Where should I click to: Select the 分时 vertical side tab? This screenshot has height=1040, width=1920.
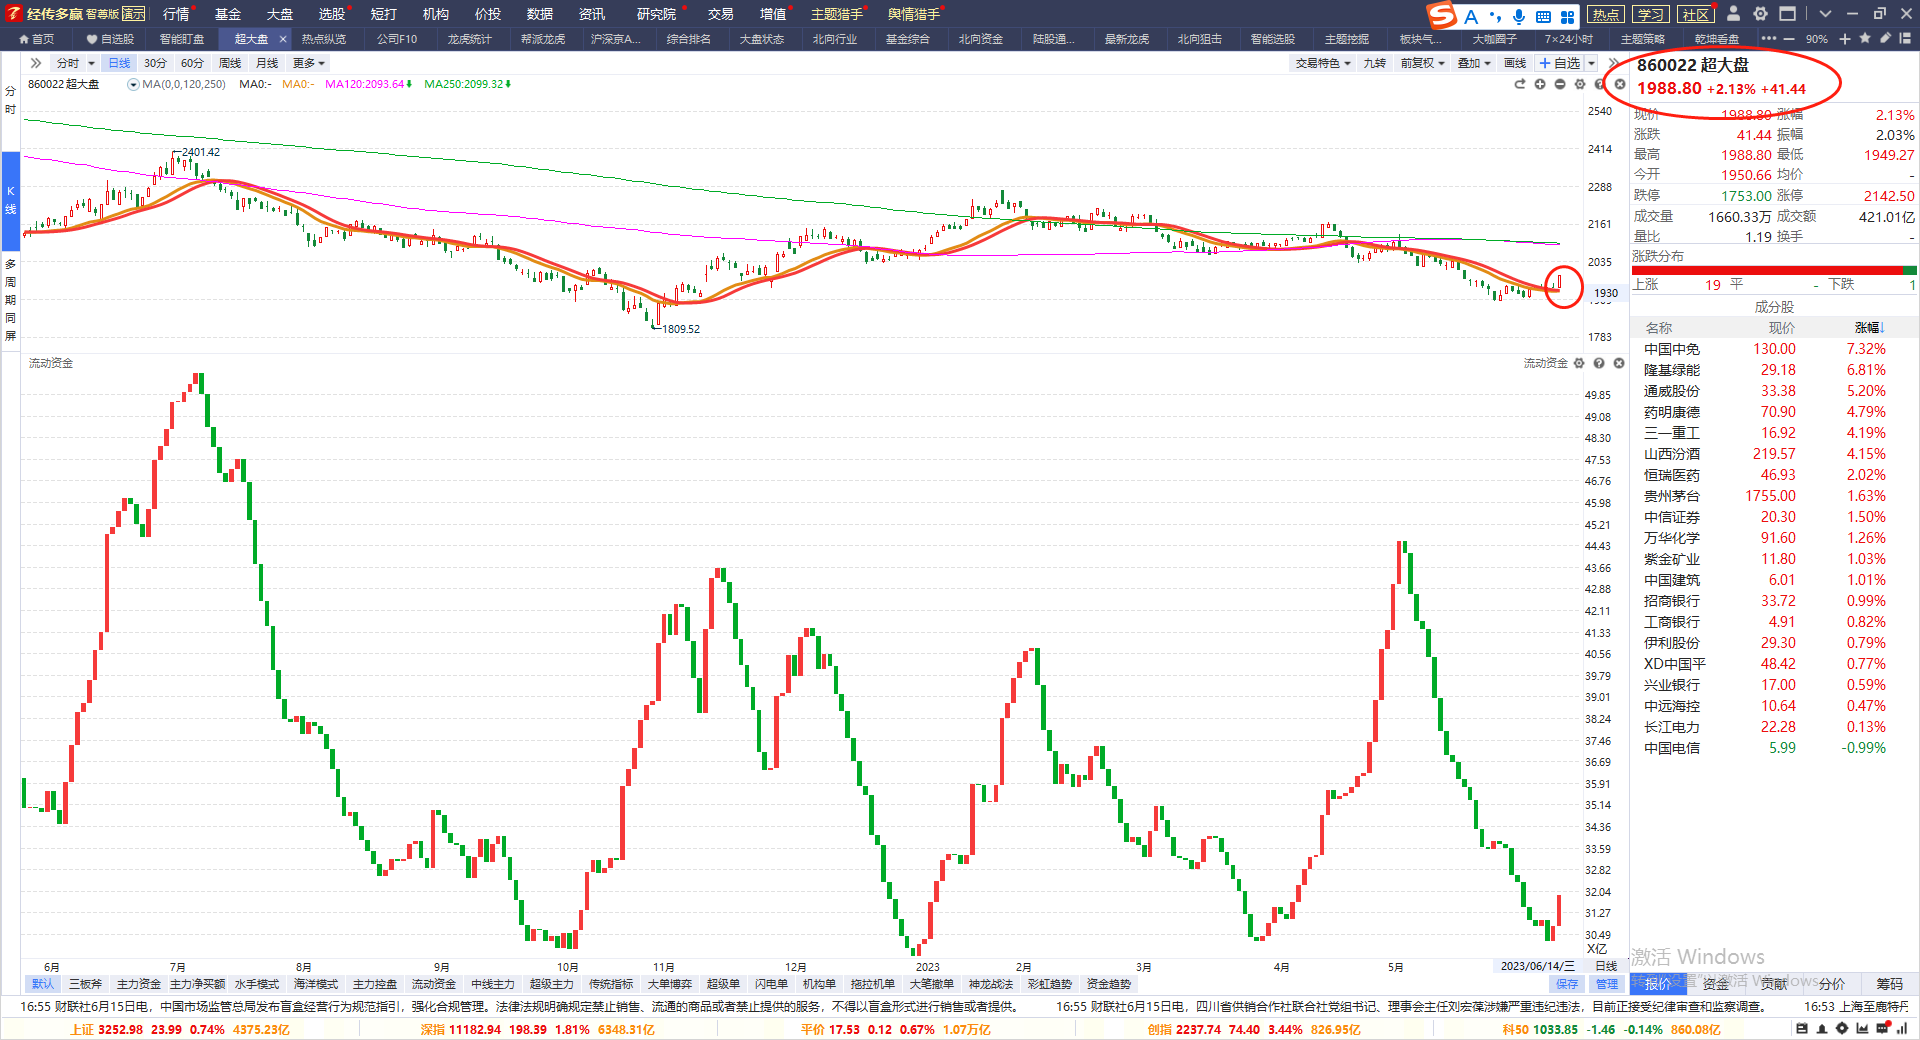click(10, 99)
